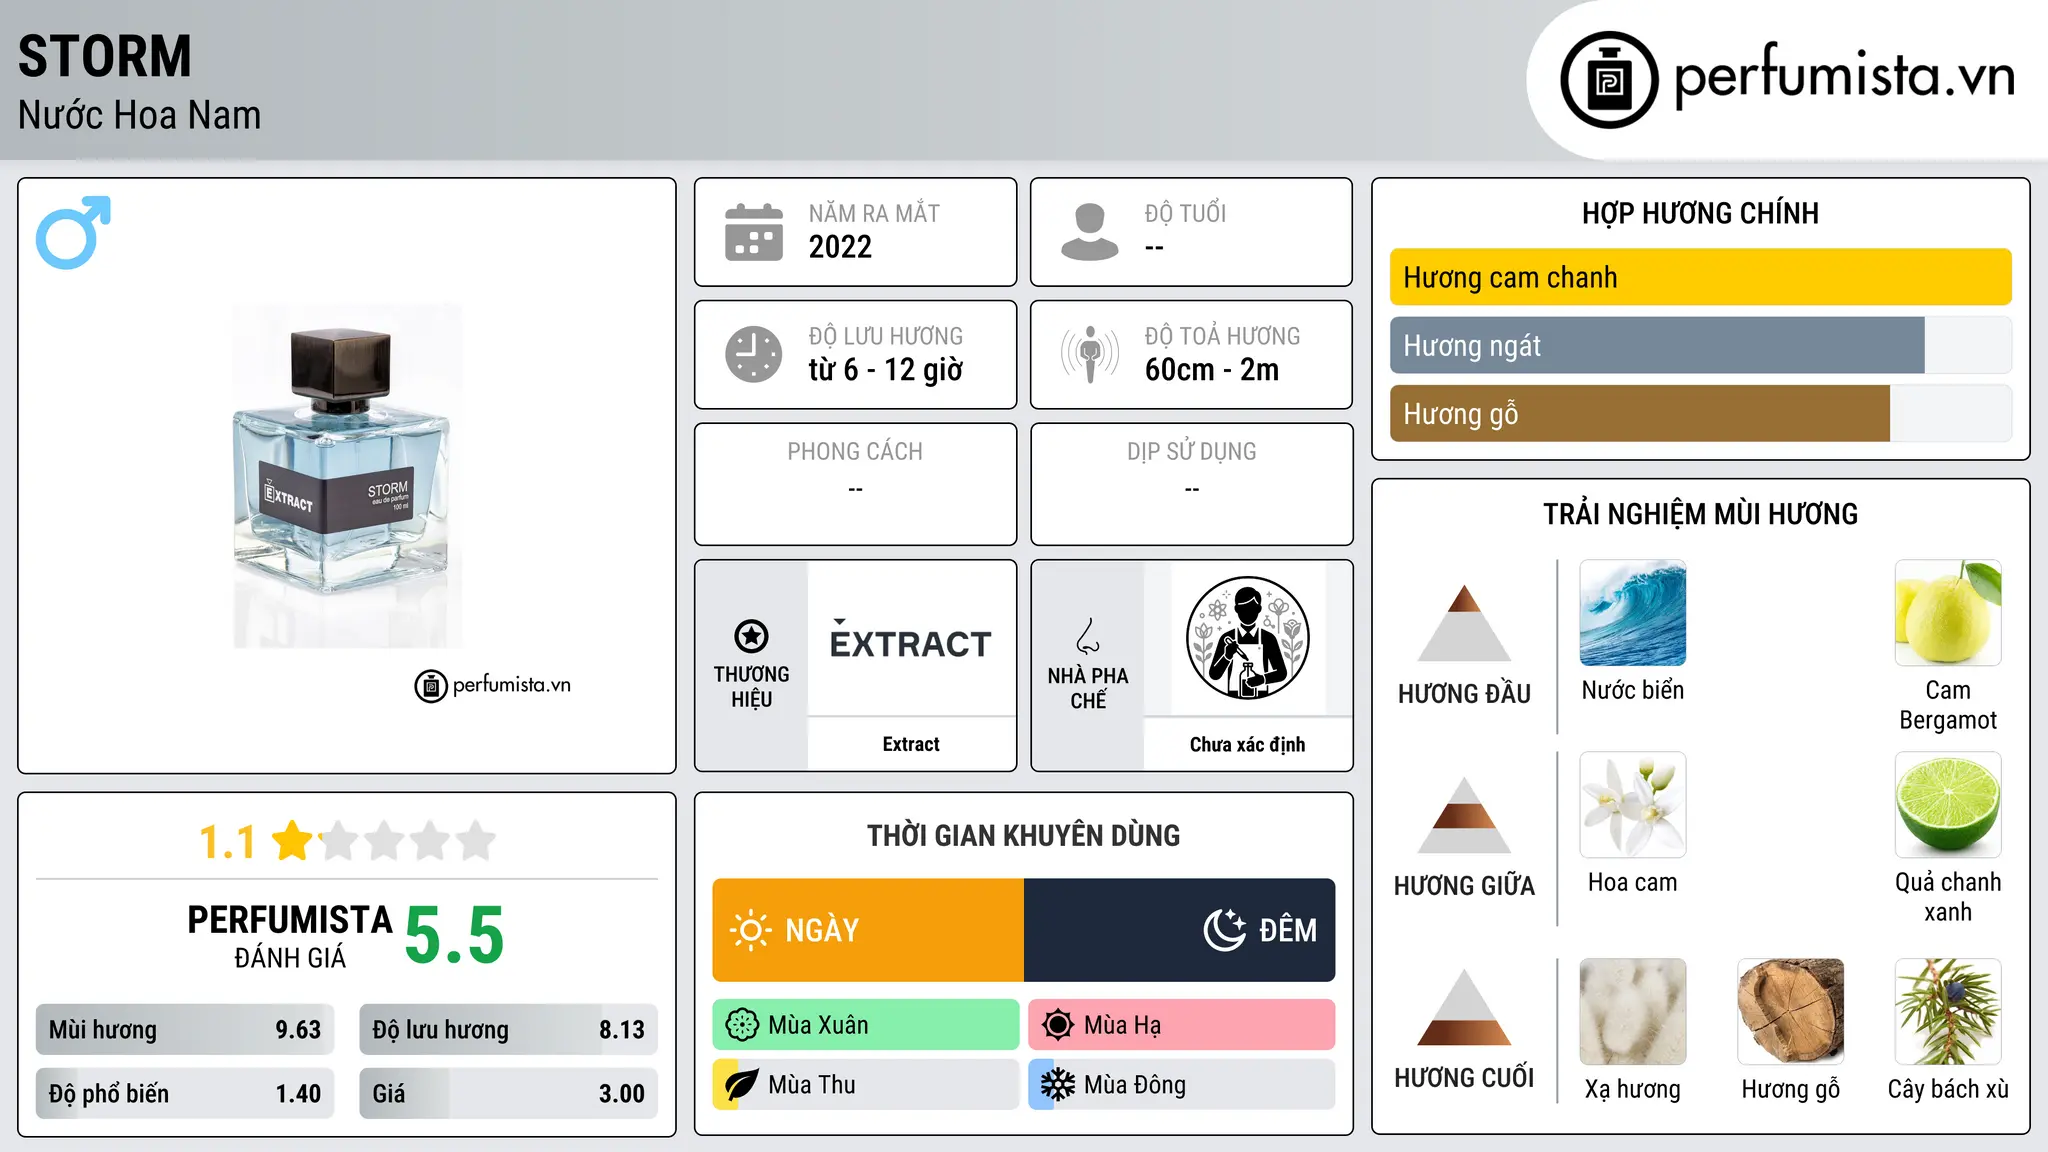This screenshot has height=1152, width=2048.
Task: Click the NĂM RA MẮT label
Action: coord(874,213)
